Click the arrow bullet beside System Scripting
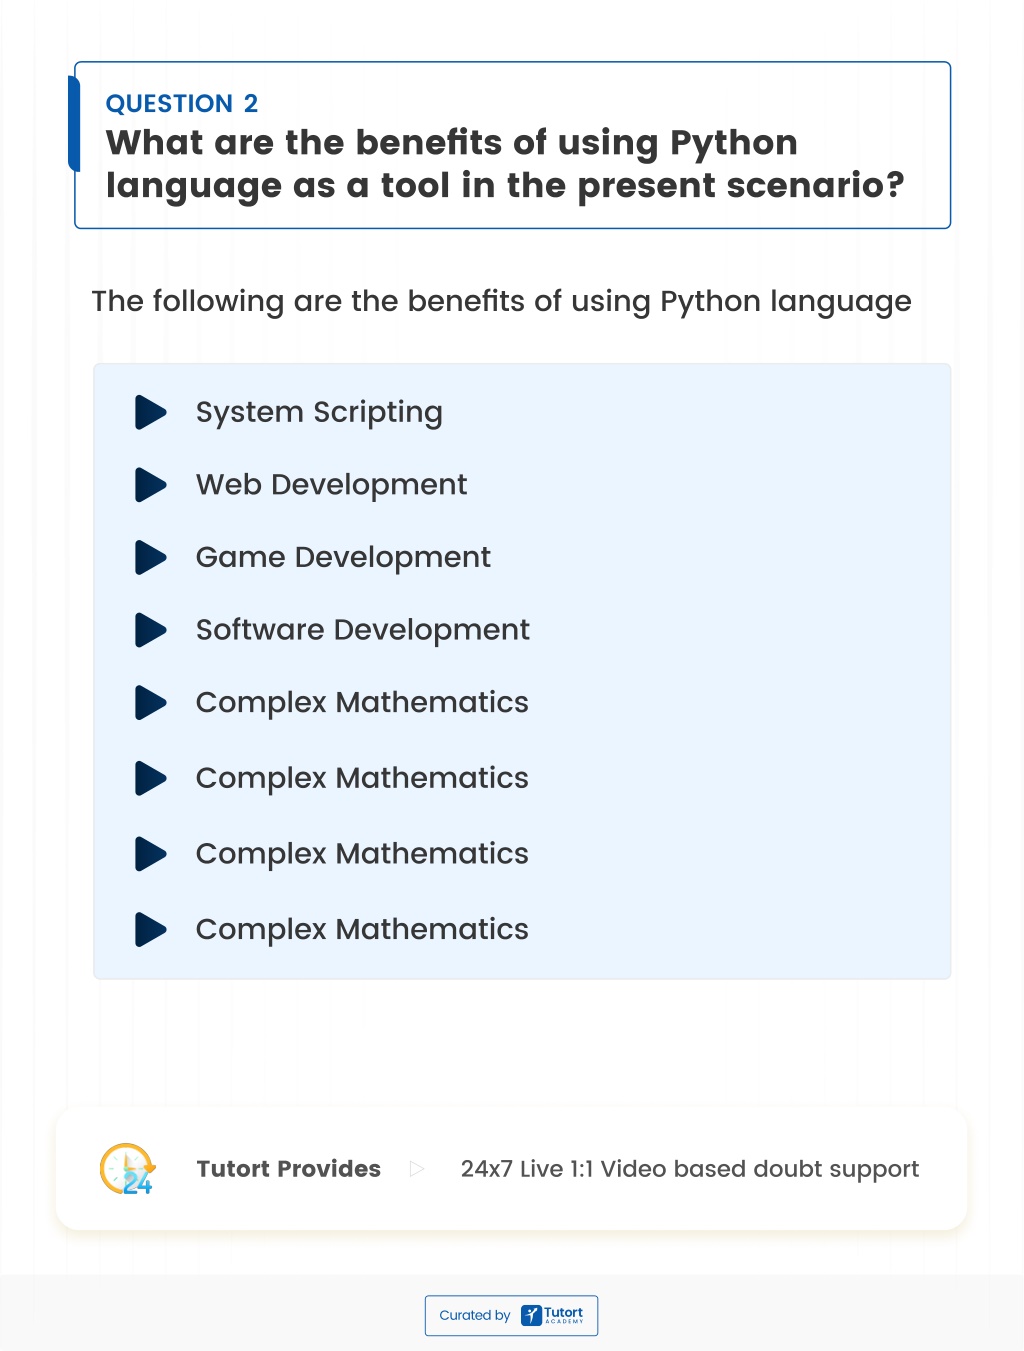The height and width of the screenshot is (1351, 1024). tap(150, 412)
